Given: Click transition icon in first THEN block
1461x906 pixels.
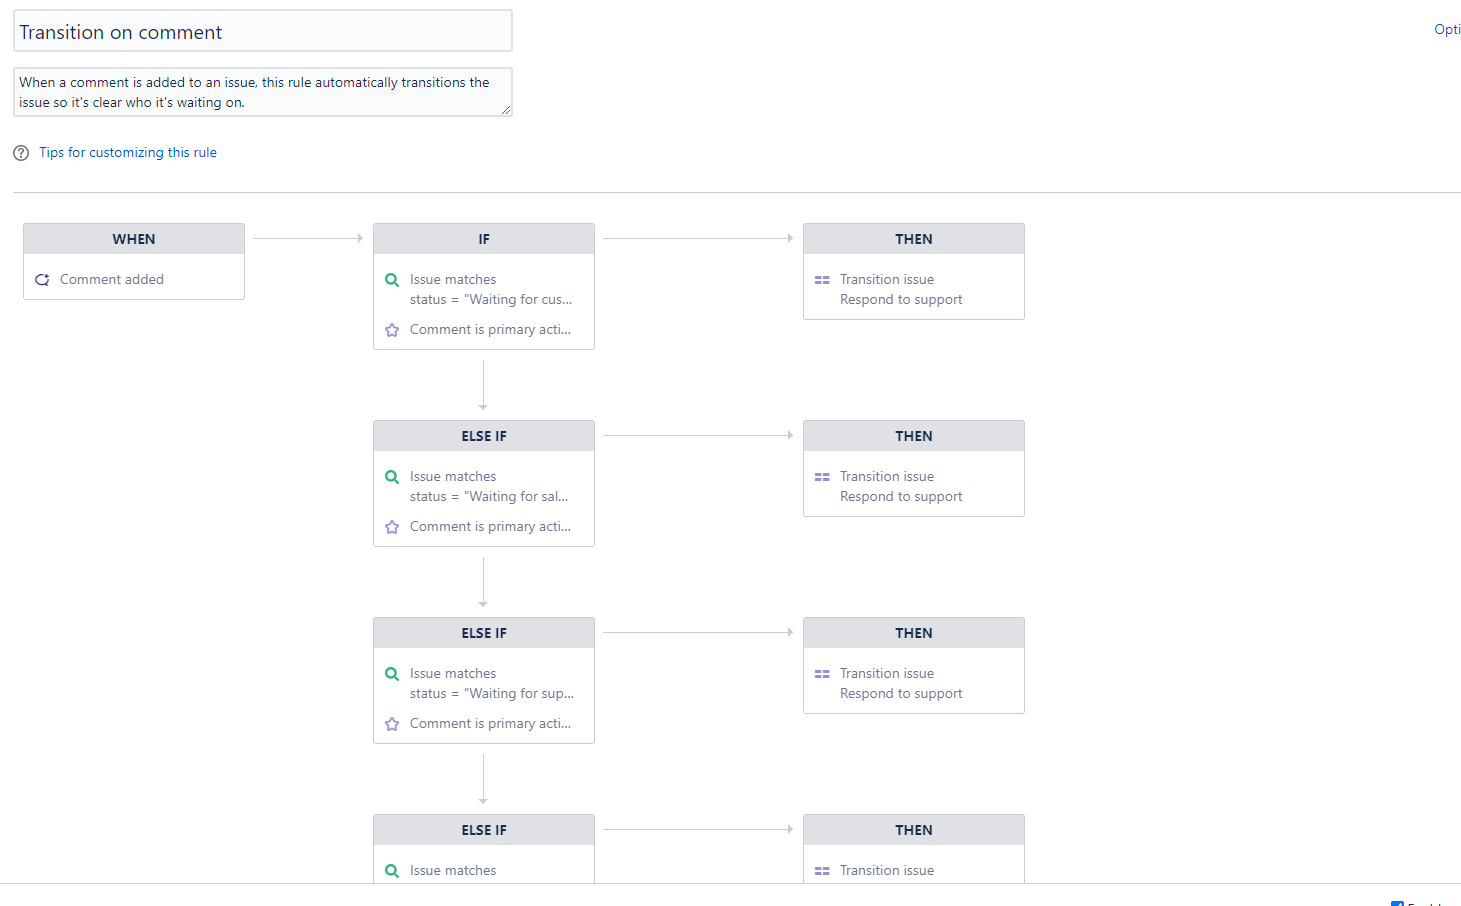Looking at the screenshot, I should [x=822, y=280].
